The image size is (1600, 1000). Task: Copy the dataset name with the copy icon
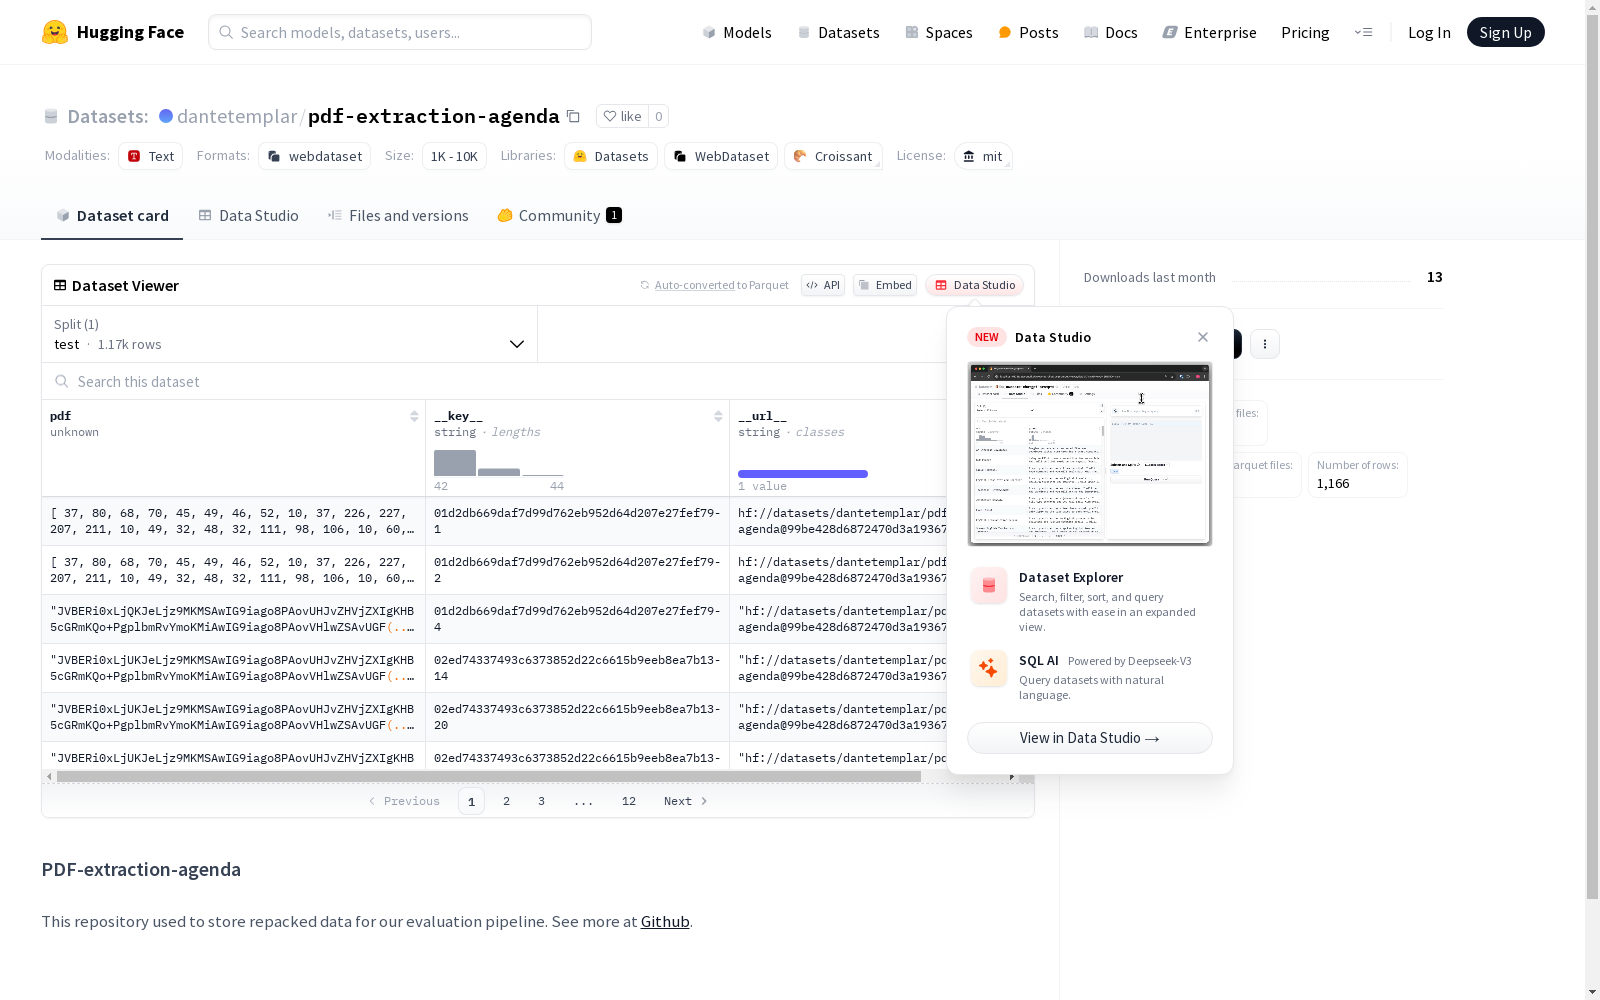(x=573, y=116)
